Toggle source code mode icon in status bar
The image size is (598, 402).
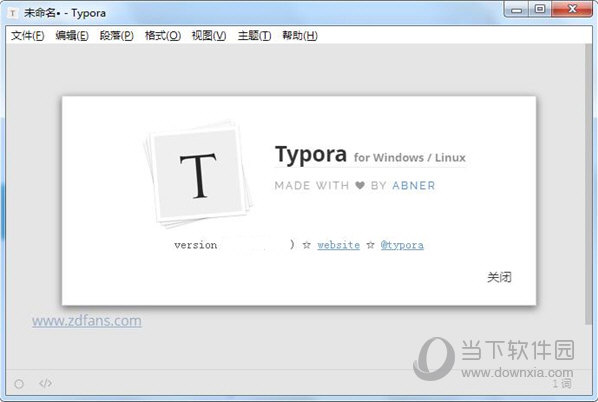pos(45,383)
